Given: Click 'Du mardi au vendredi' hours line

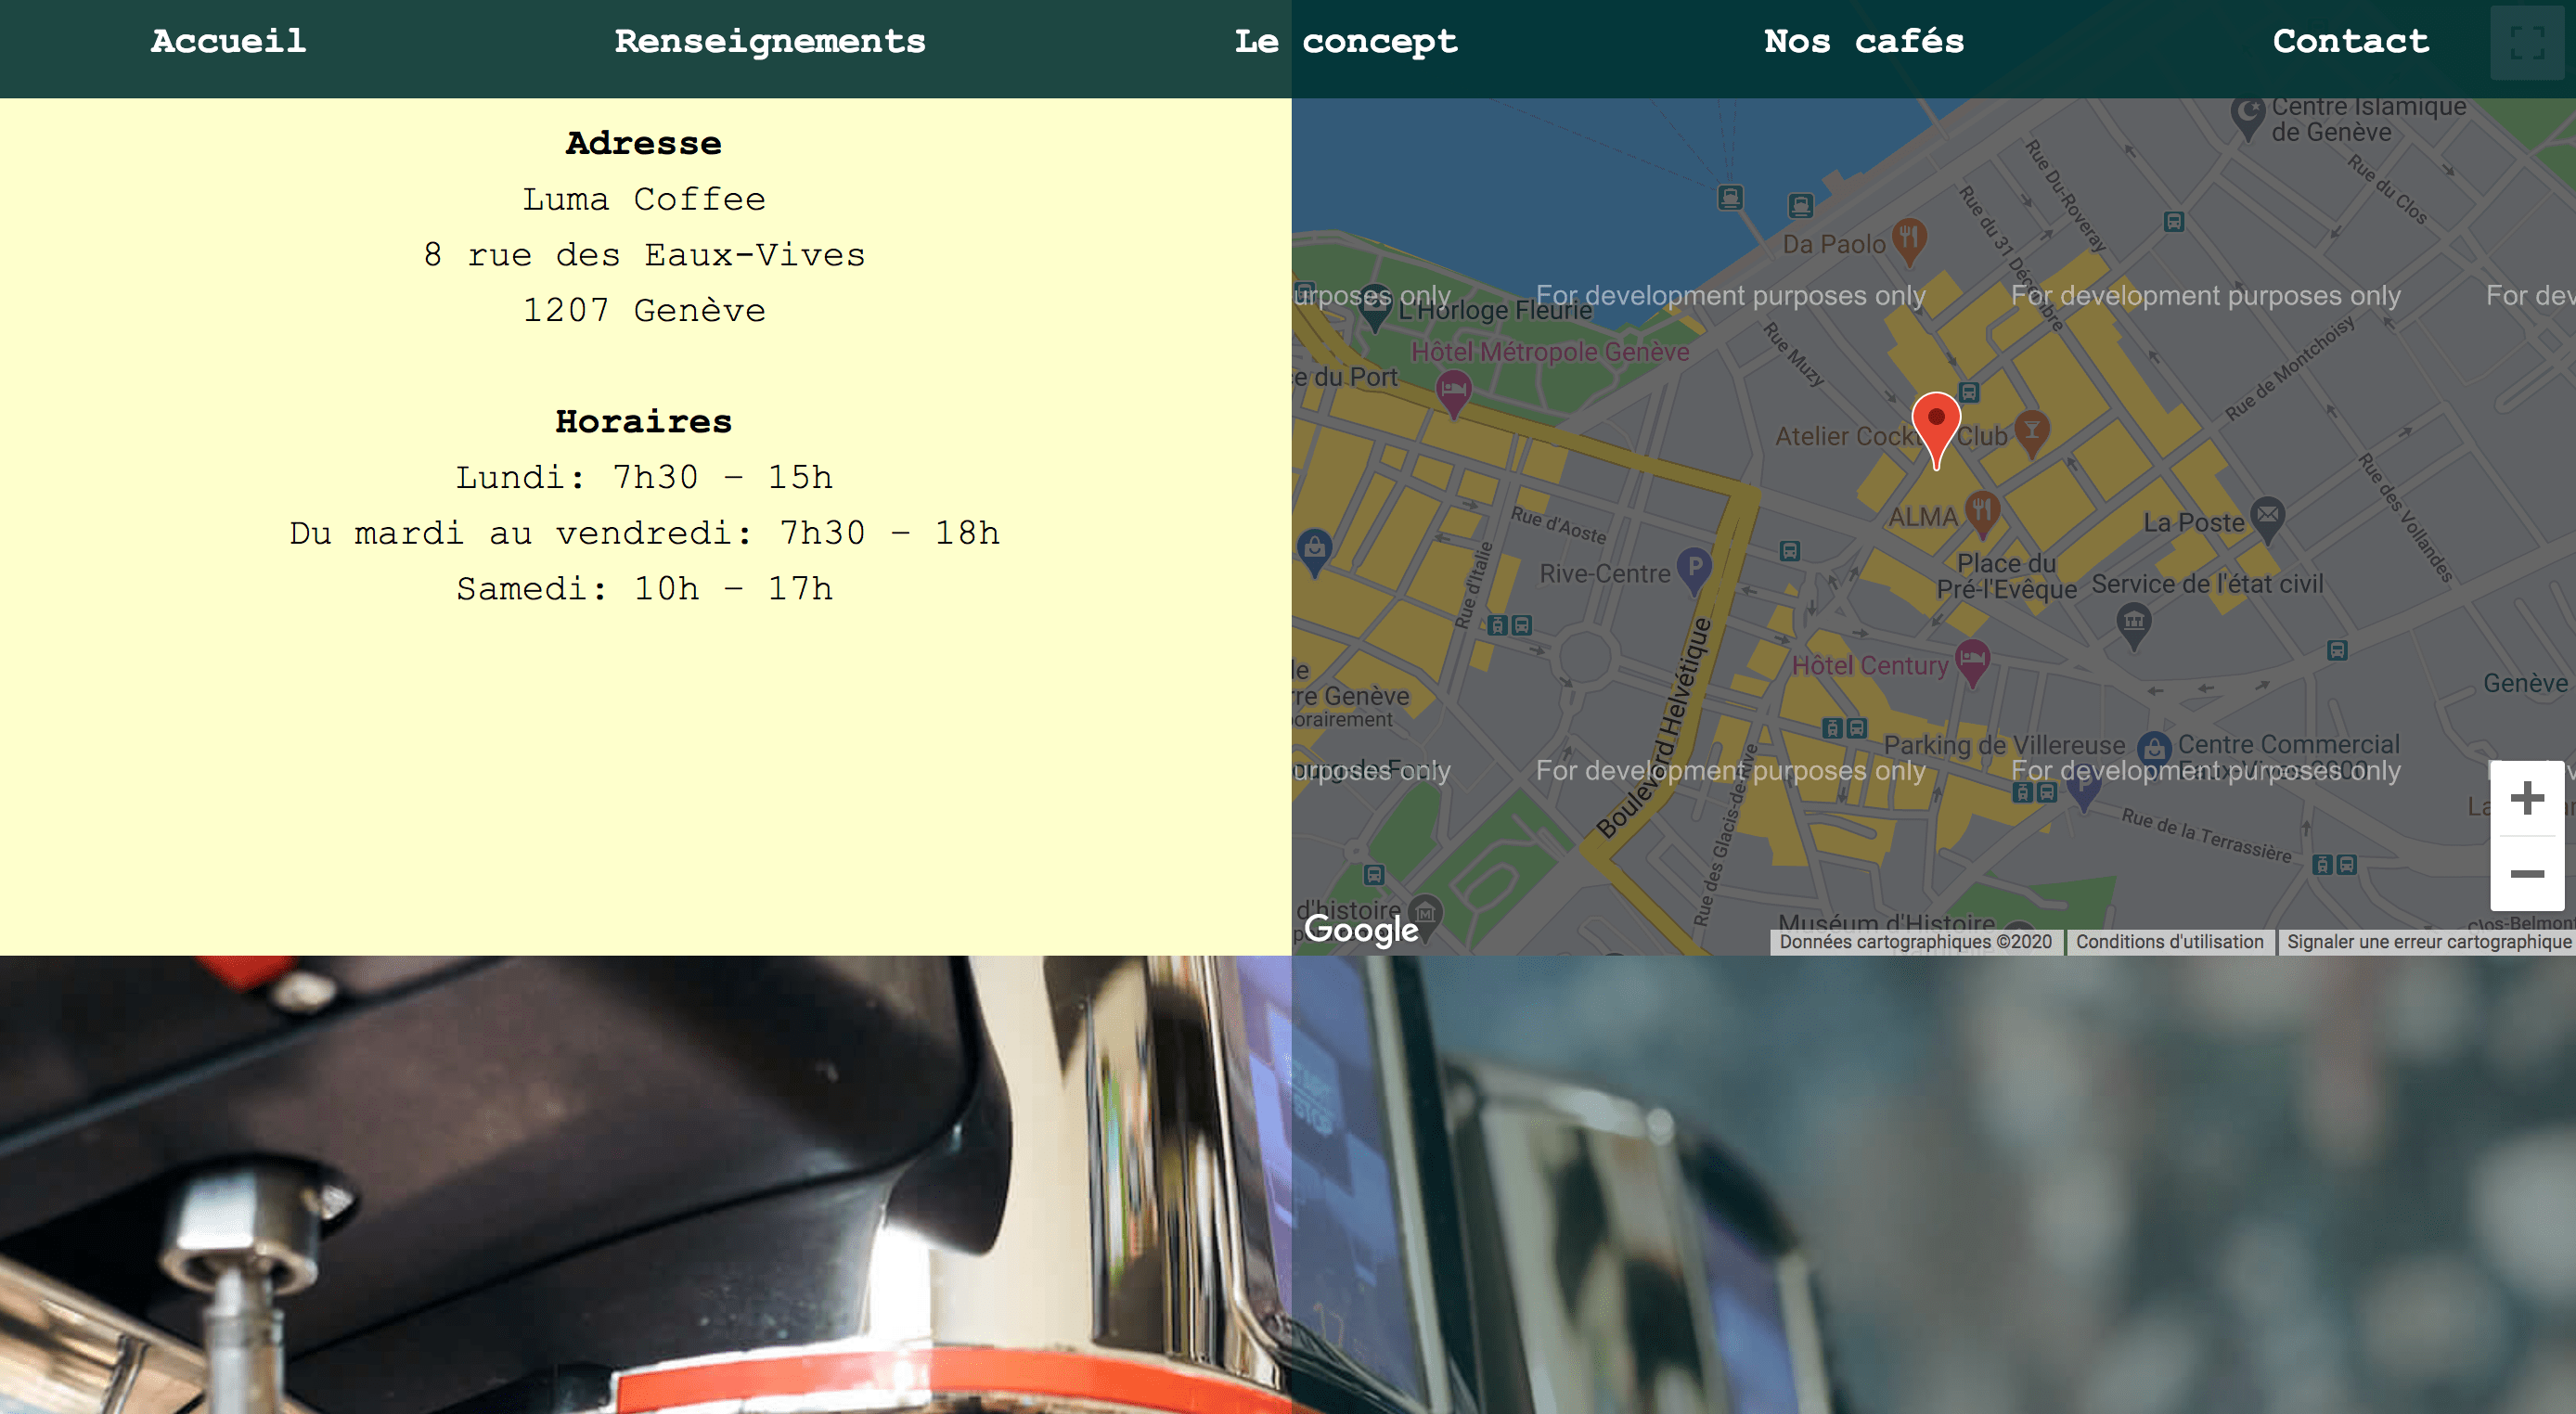Looking at the screenshot, I should [643, 533].
